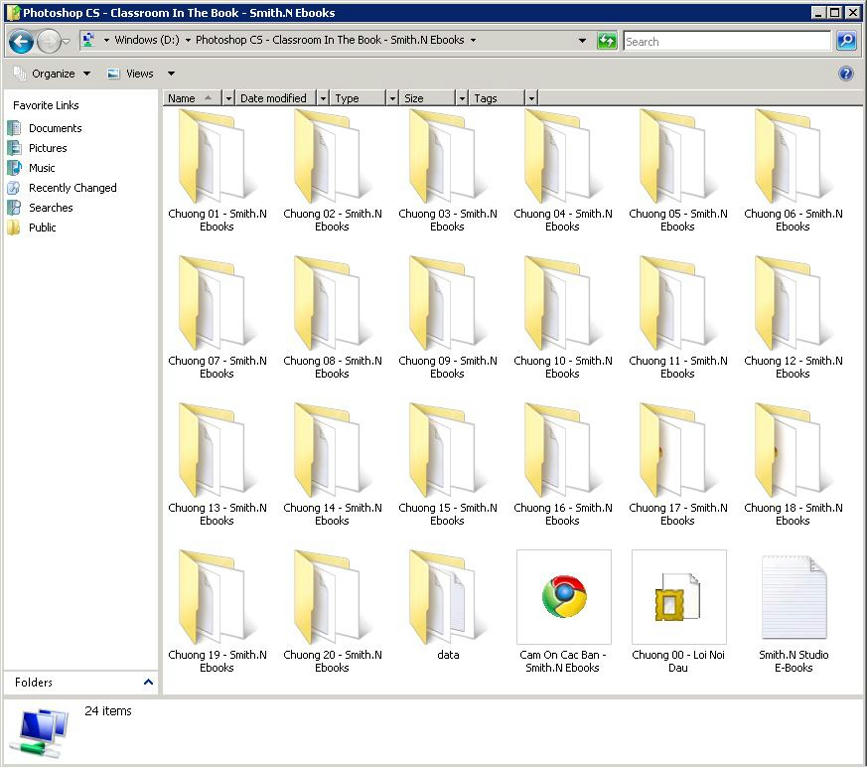
Task: Open Public in Favorite Links
Action: (x=32, y=228)
